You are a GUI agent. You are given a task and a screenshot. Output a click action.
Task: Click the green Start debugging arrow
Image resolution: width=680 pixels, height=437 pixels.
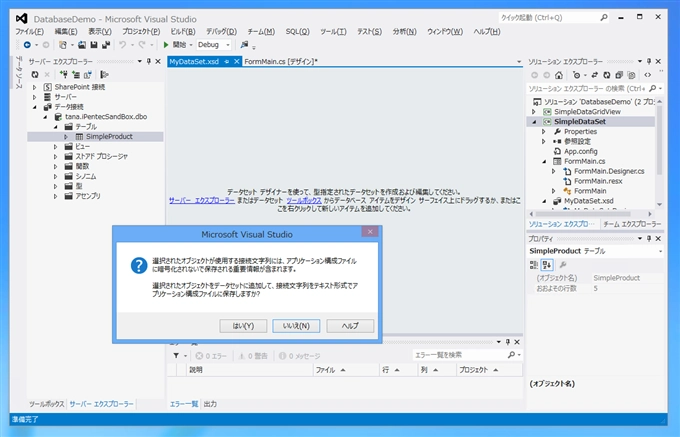coord(166,45)
